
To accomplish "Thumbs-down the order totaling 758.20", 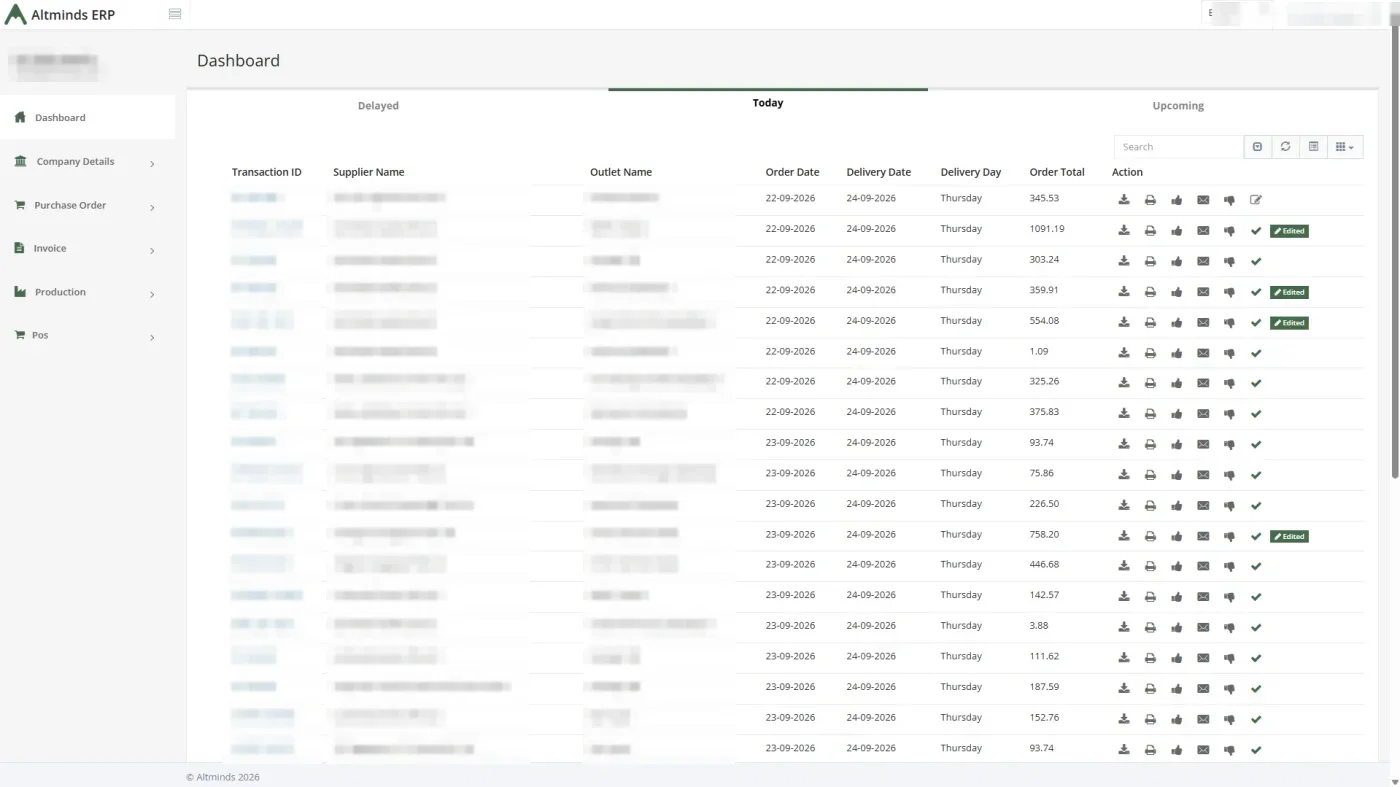I will pyautogui.click(x=1229, y=537).
